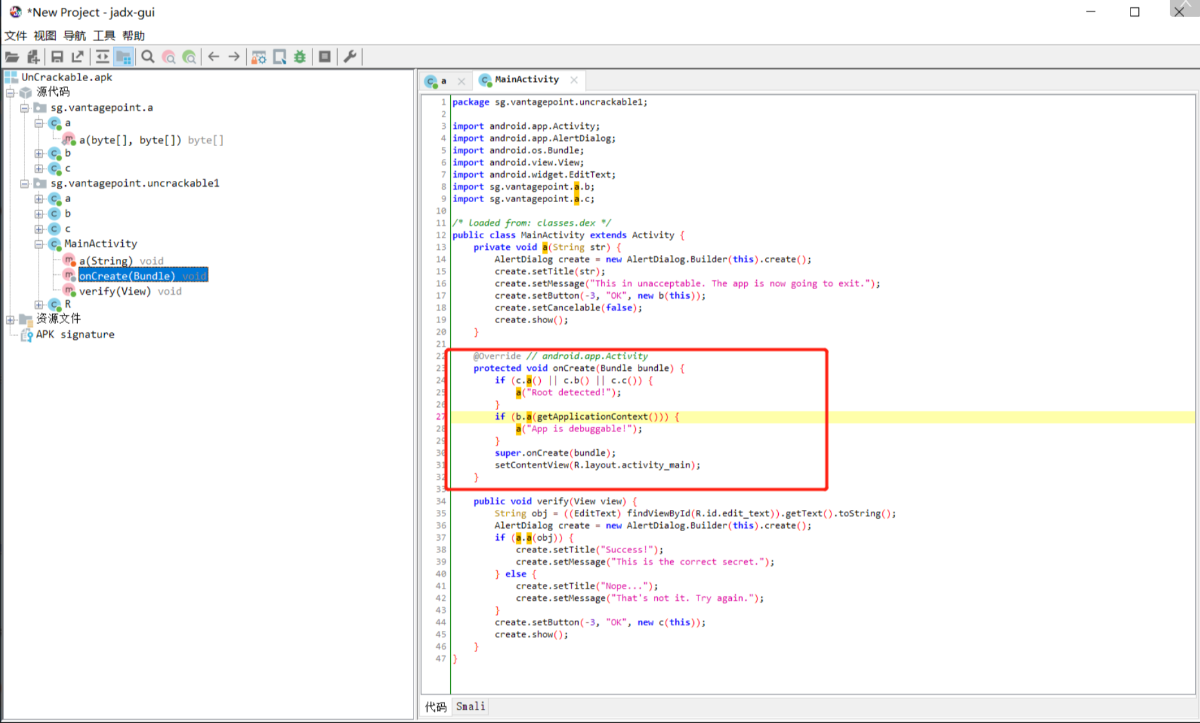Screen dimensions: 1200x723
Task: Expand class c under sg.vantagepoint.a
Action: pos(39,168)
